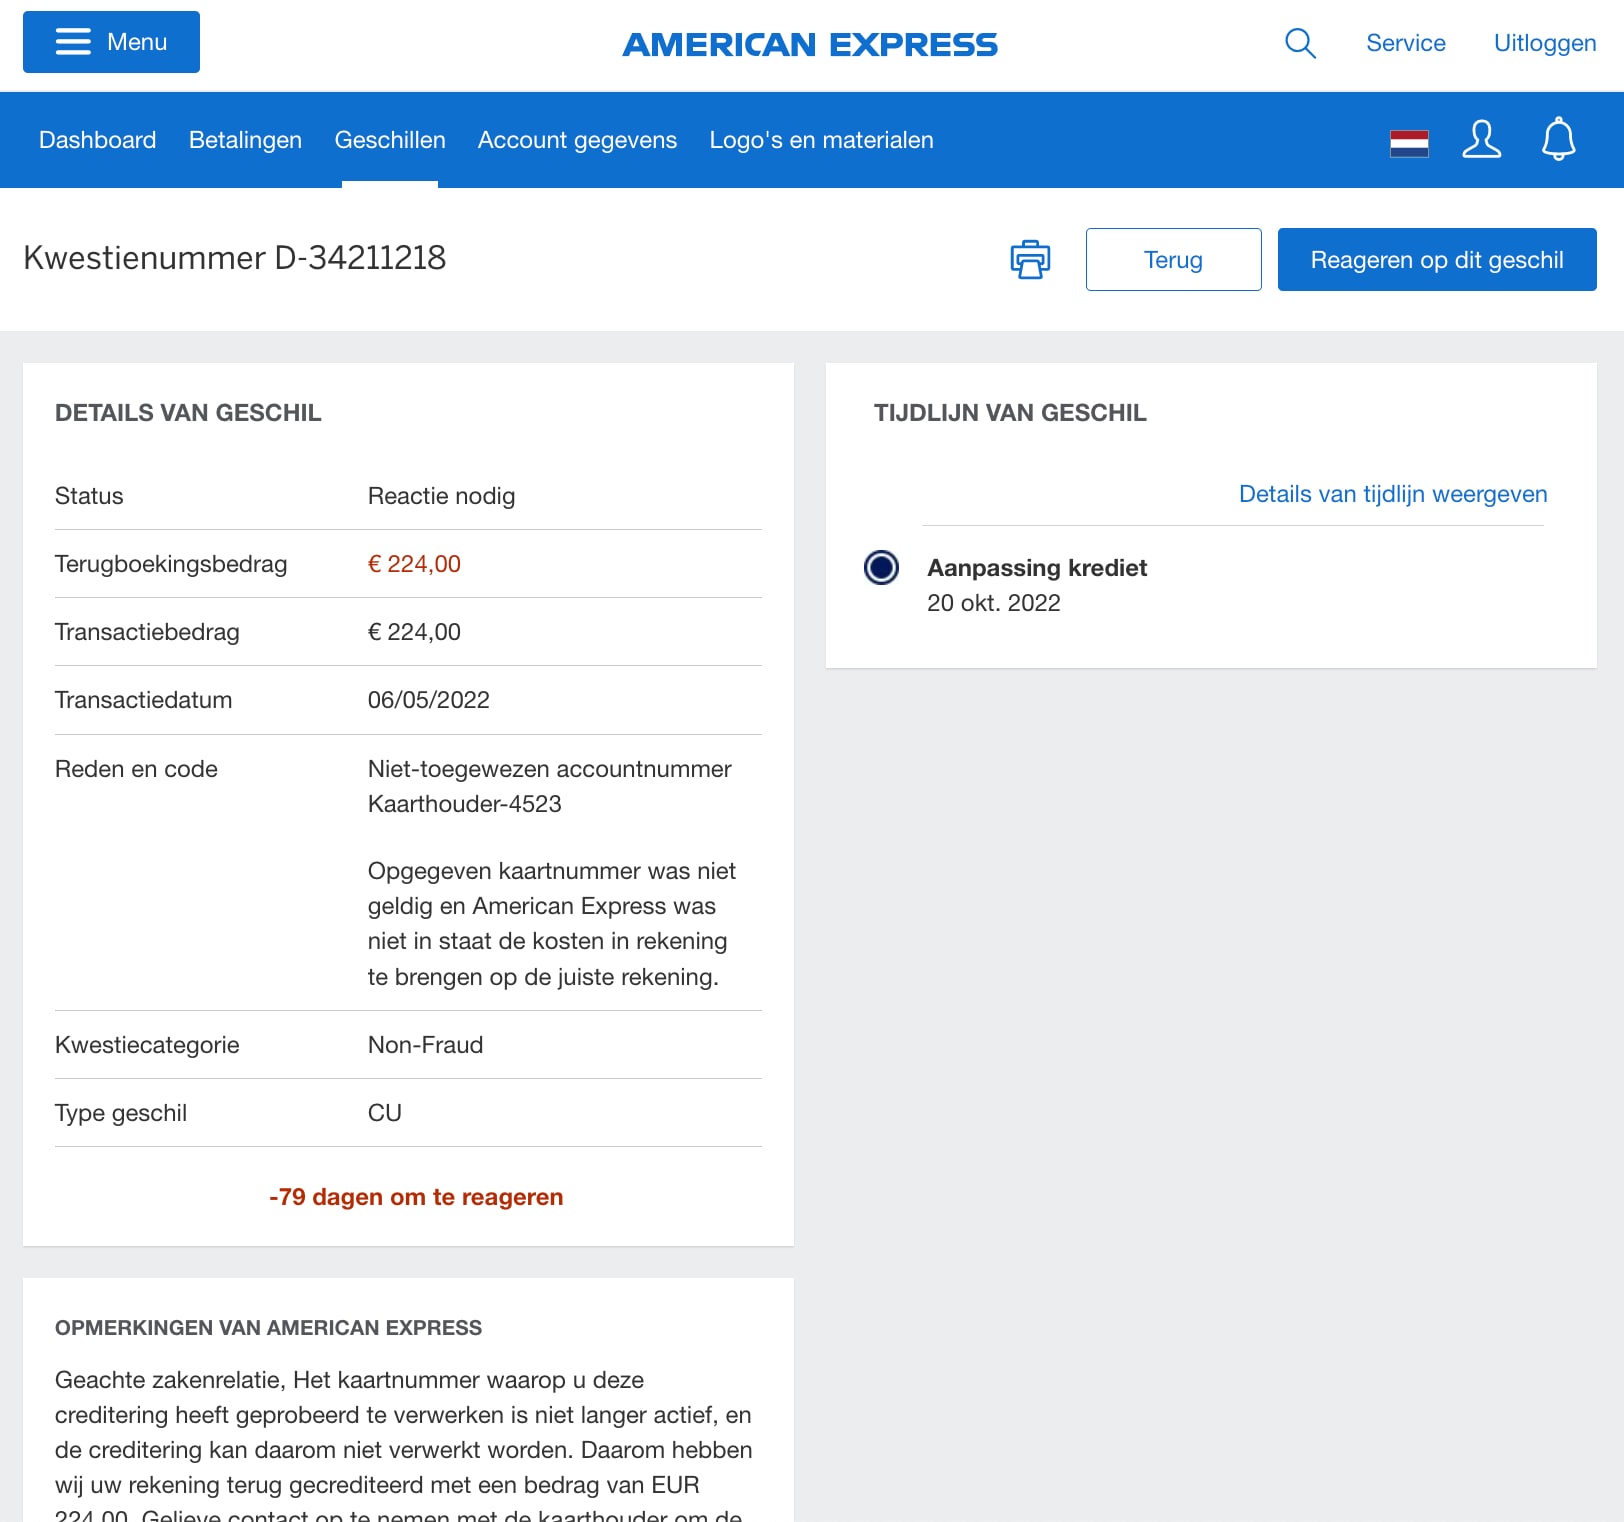Print the dispute using the printer icon
1624x1522 pixels.
pos(1029,259)
